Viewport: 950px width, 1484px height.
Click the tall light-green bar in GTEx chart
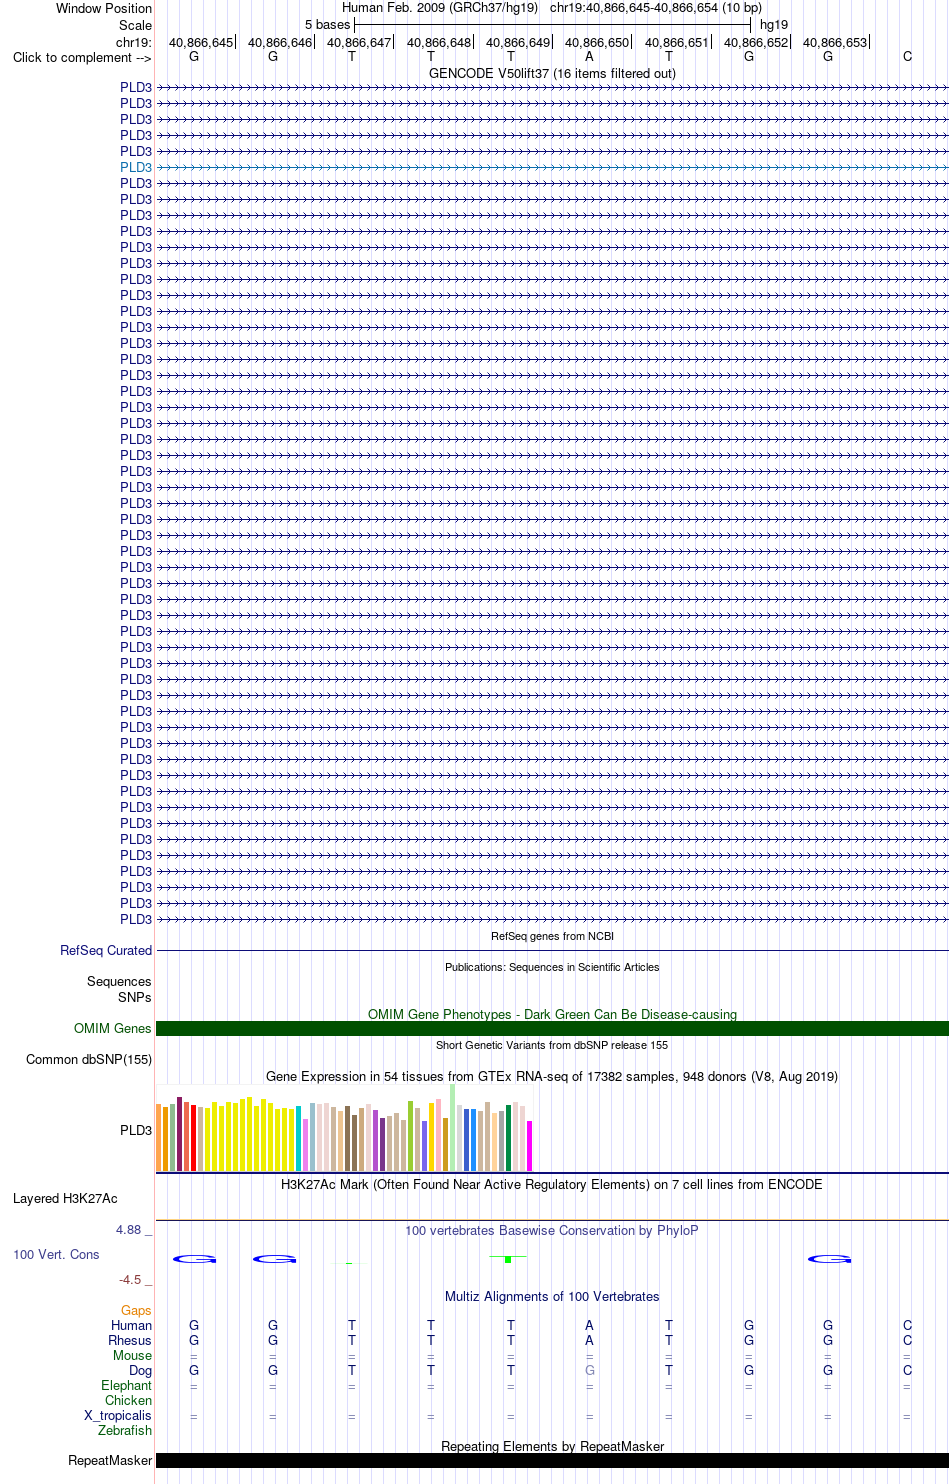pos(453,1128)
